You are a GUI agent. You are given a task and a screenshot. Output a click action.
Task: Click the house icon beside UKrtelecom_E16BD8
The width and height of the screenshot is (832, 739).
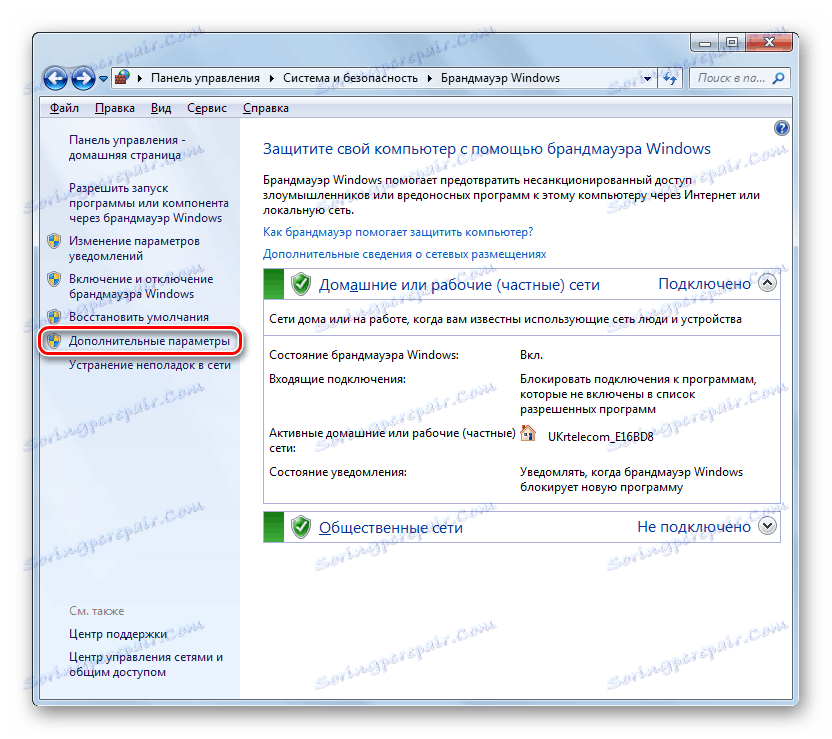[527, 433]
